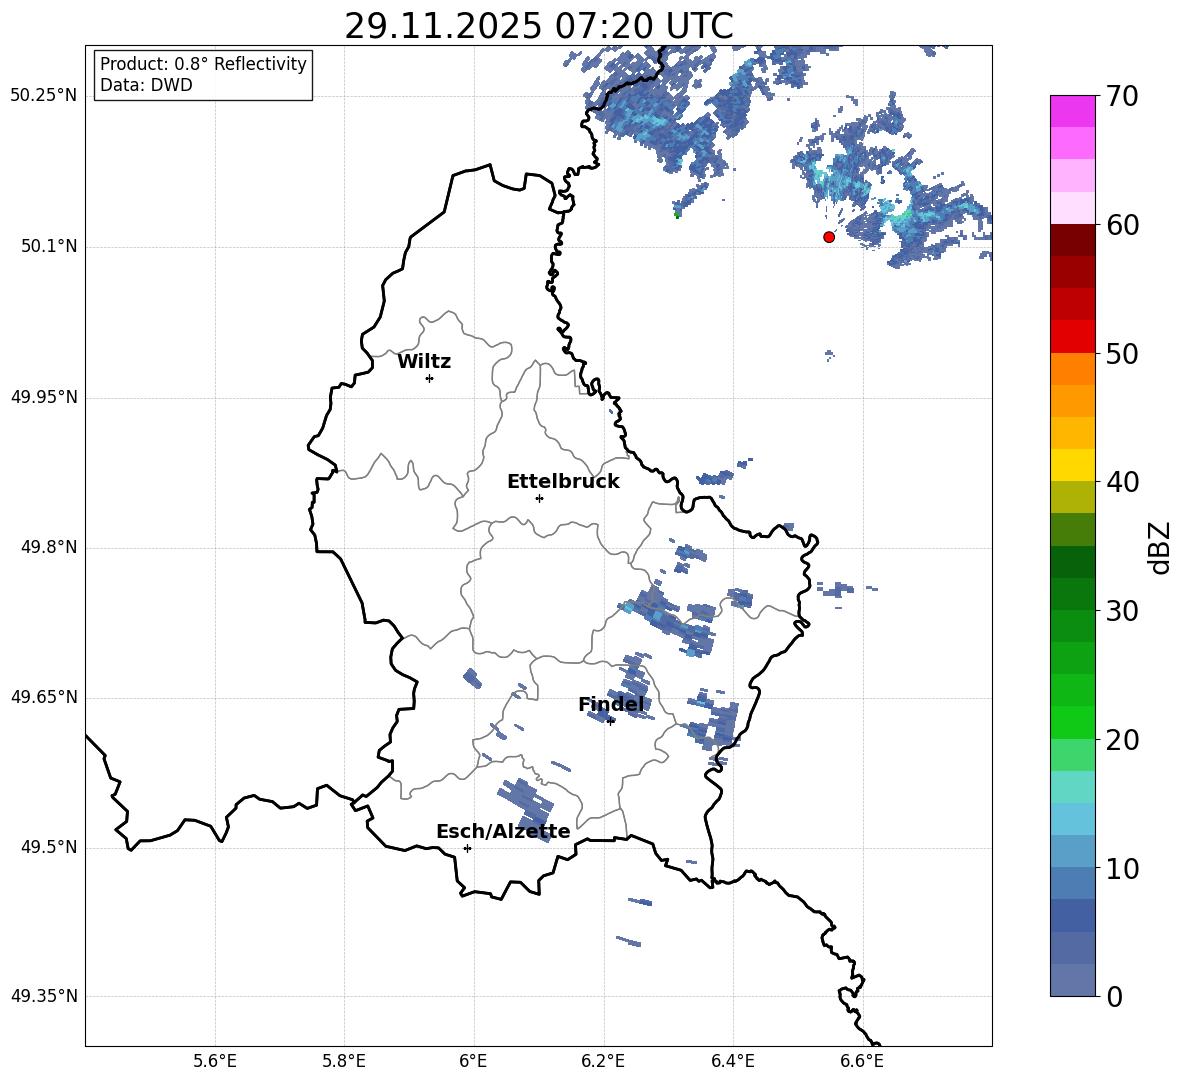Click latitude label 49.95°N
This screenshot has height=1081, width=1184.
(x=44, y=397)
